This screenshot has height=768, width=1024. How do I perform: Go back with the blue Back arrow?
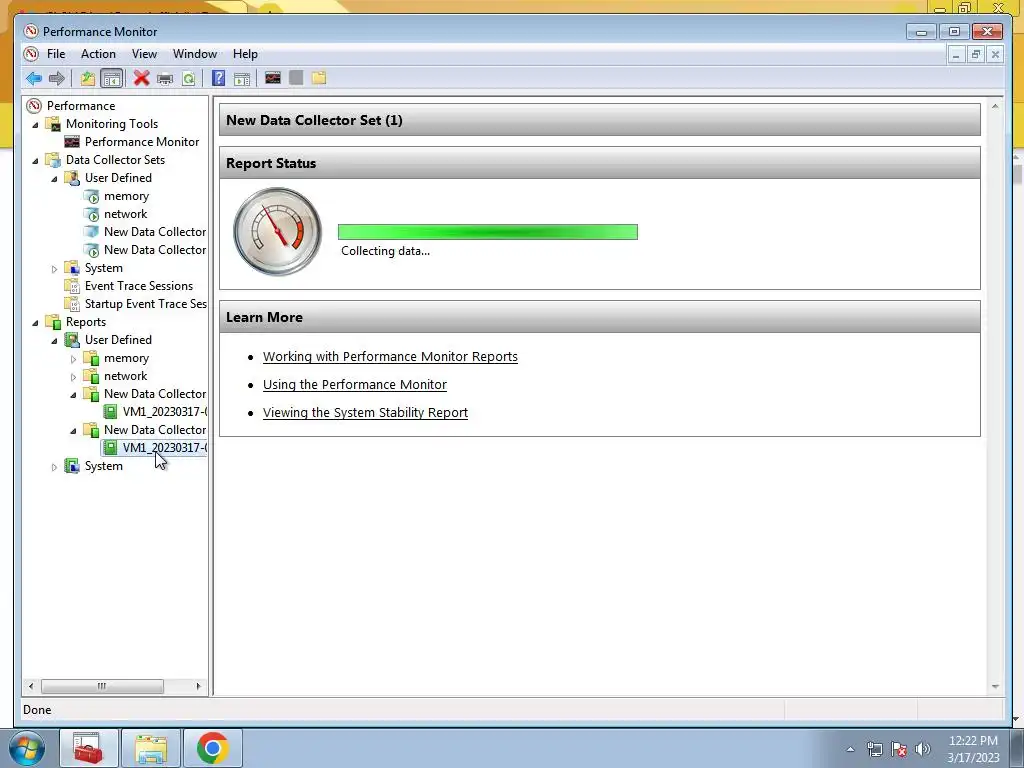[x=34, y=78]
